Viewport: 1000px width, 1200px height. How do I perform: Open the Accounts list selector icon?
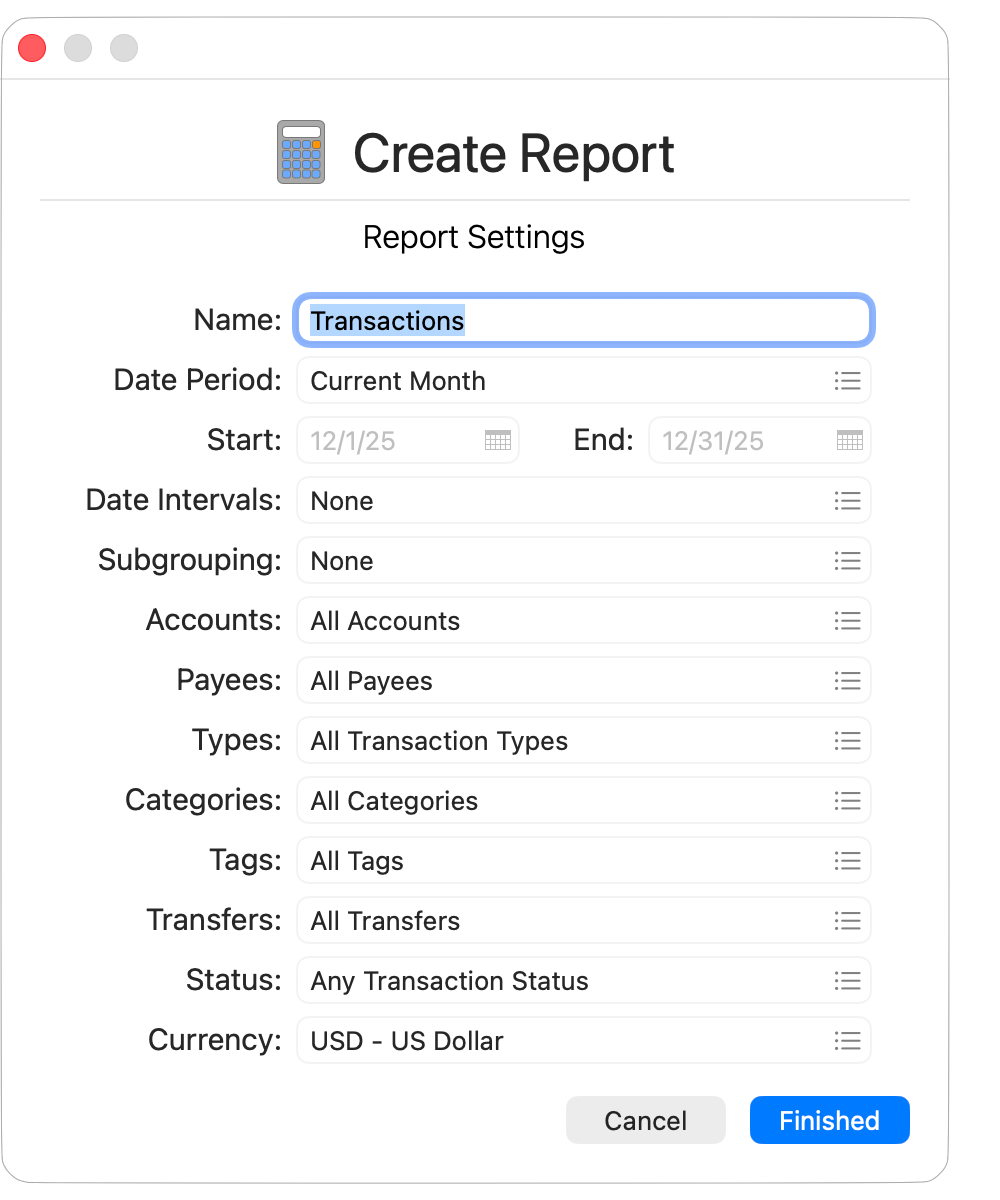tap(847, 621)
